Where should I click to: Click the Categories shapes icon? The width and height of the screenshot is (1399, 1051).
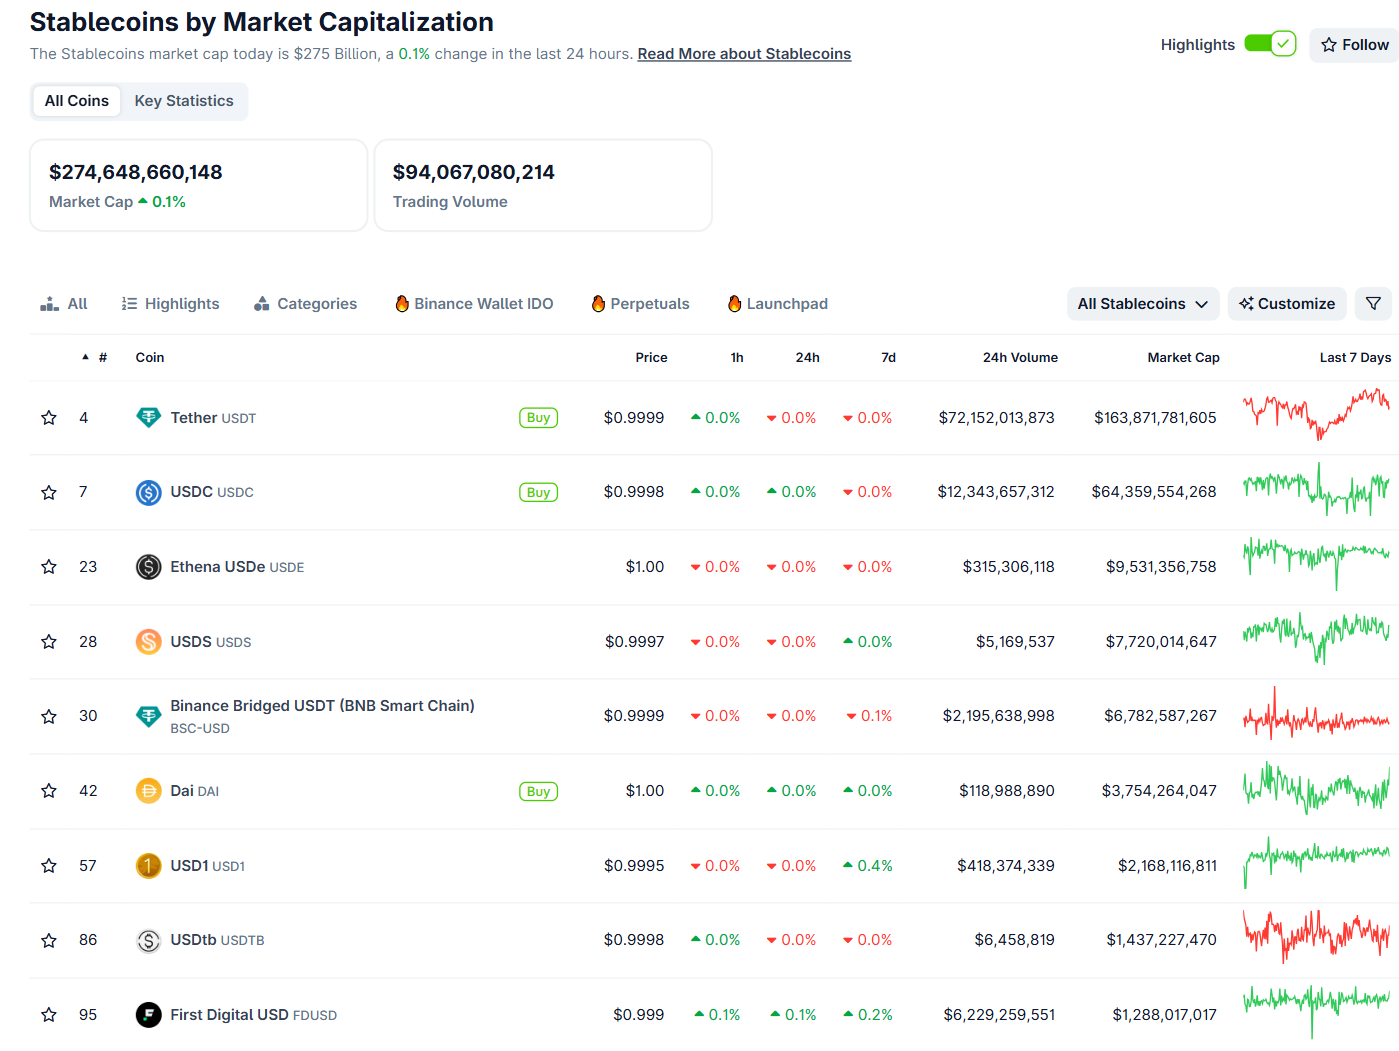[x=261, y=304]
